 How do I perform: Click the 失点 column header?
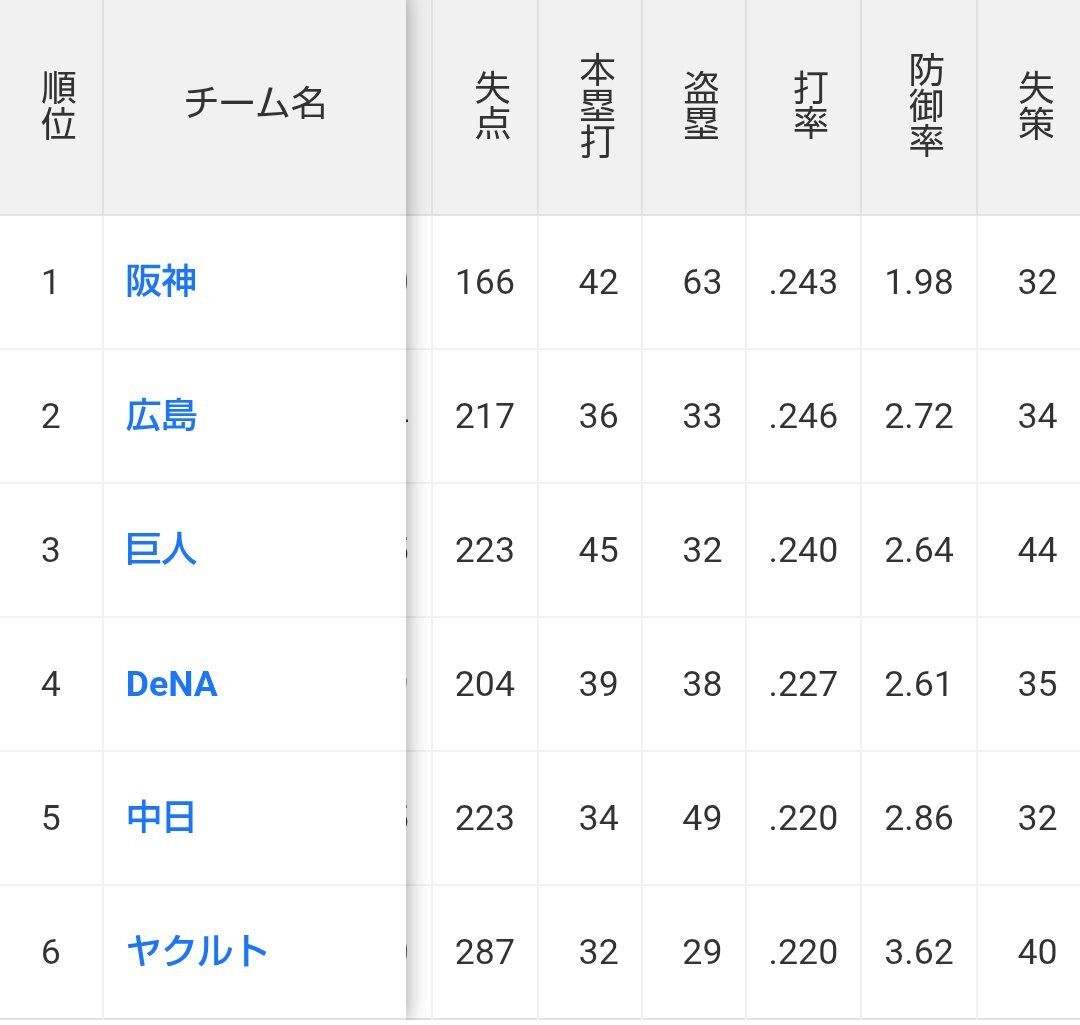pyautogui.click(x=492, y=106)
